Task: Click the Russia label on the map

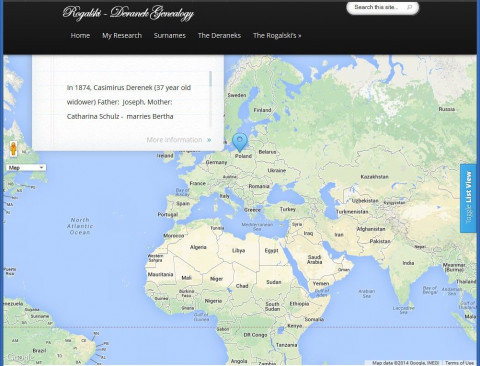Action: click(x=446, y=109)
